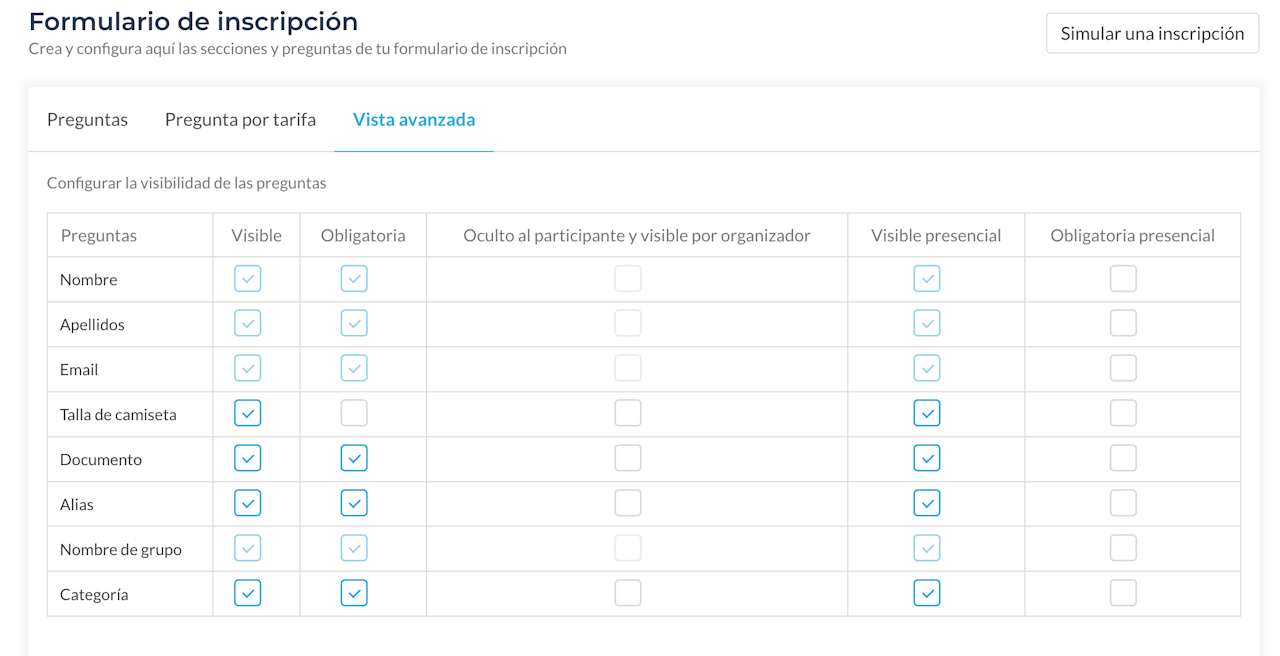Select the Vista avanzada tab

[x=414, y=120]
